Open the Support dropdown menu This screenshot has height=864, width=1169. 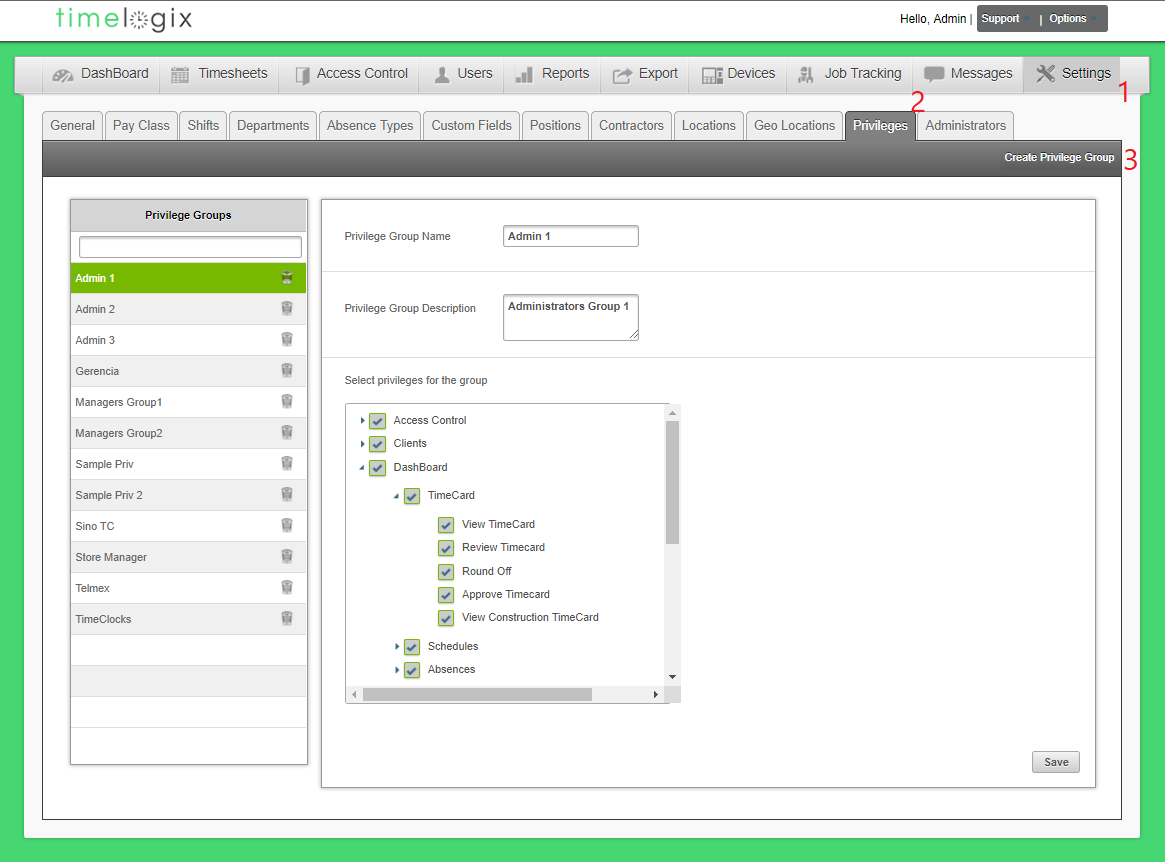(x=1005, y=19)
